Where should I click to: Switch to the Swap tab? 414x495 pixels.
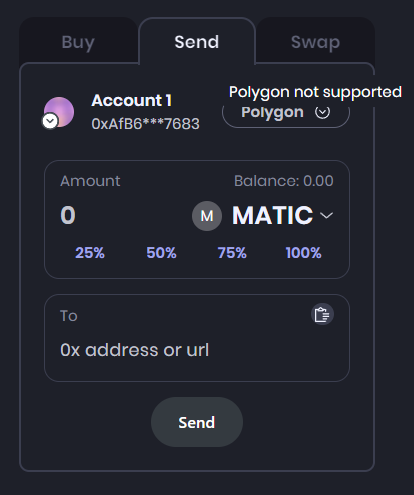[x=315, y=42]
